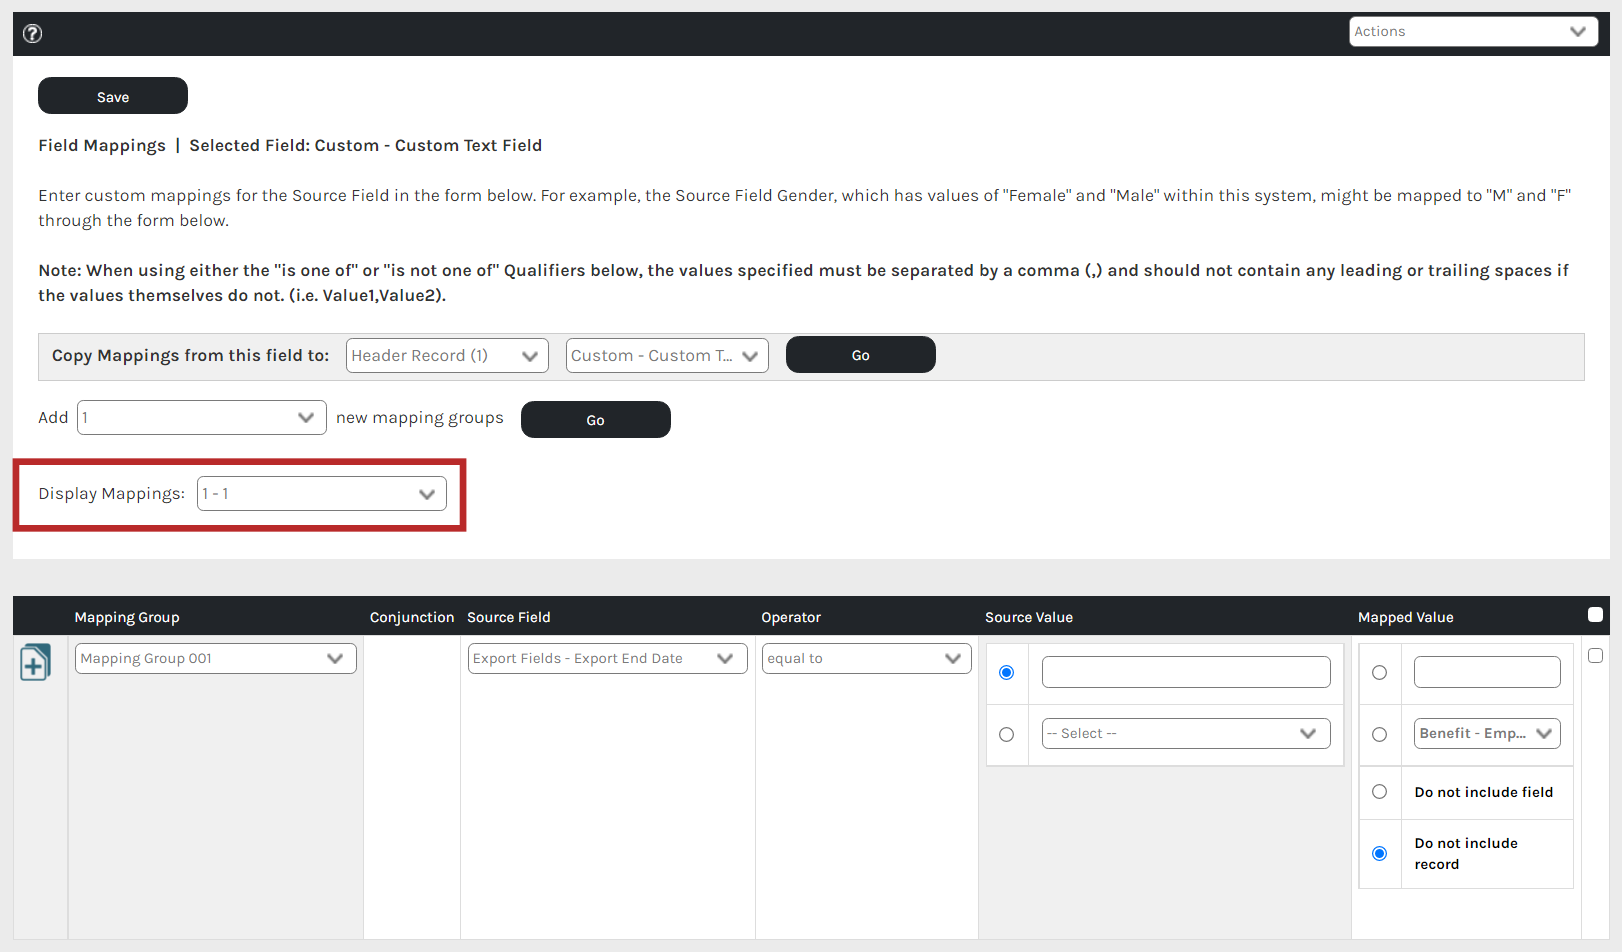This screenshot has width=1622, height=952.
Task: Click 'Selected Field: Custom - Custom Text Field' text
Action: click(x=366, y=146)
